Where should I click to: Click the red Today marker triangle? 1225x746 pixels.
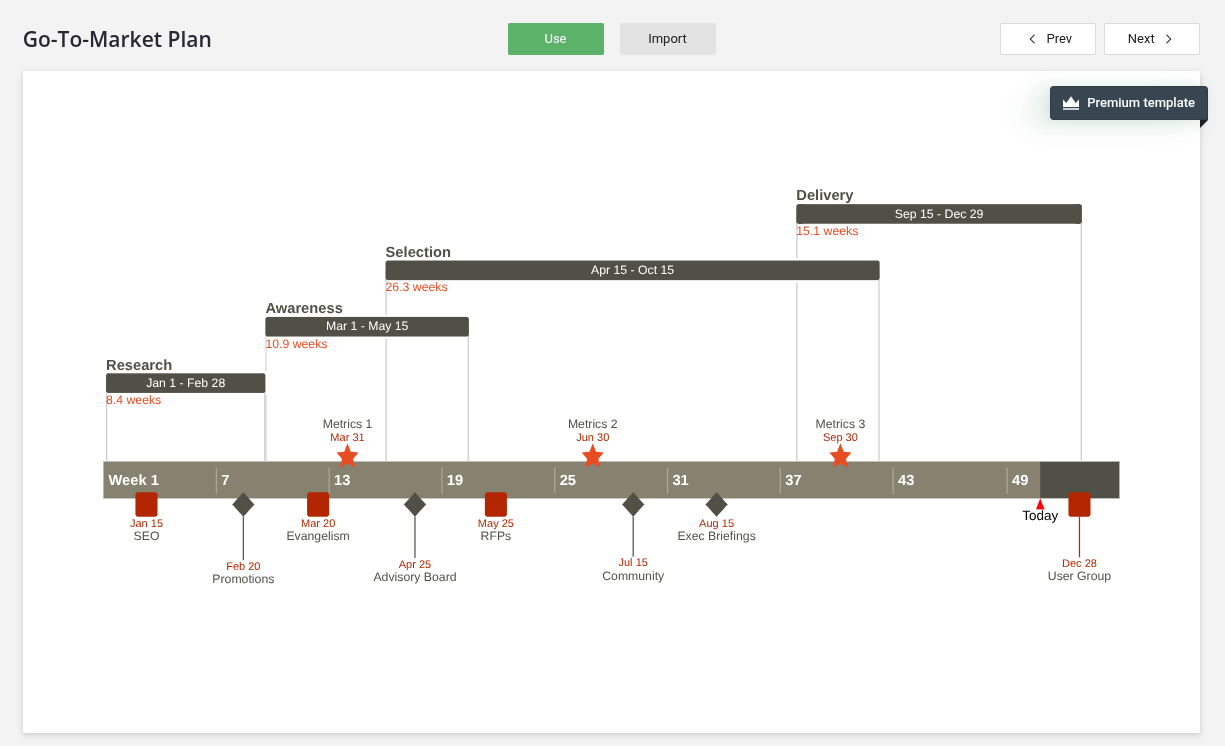coord(1040,504)
